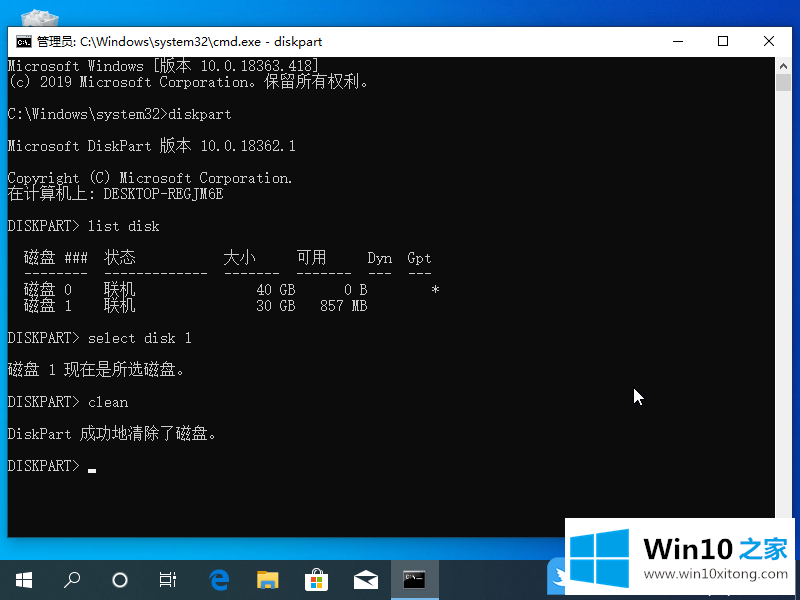This screenshot has height=600, width=800.
Task: Click the 'C:\Windows\system32>diskpart' line
Action: tap(119, 114)
